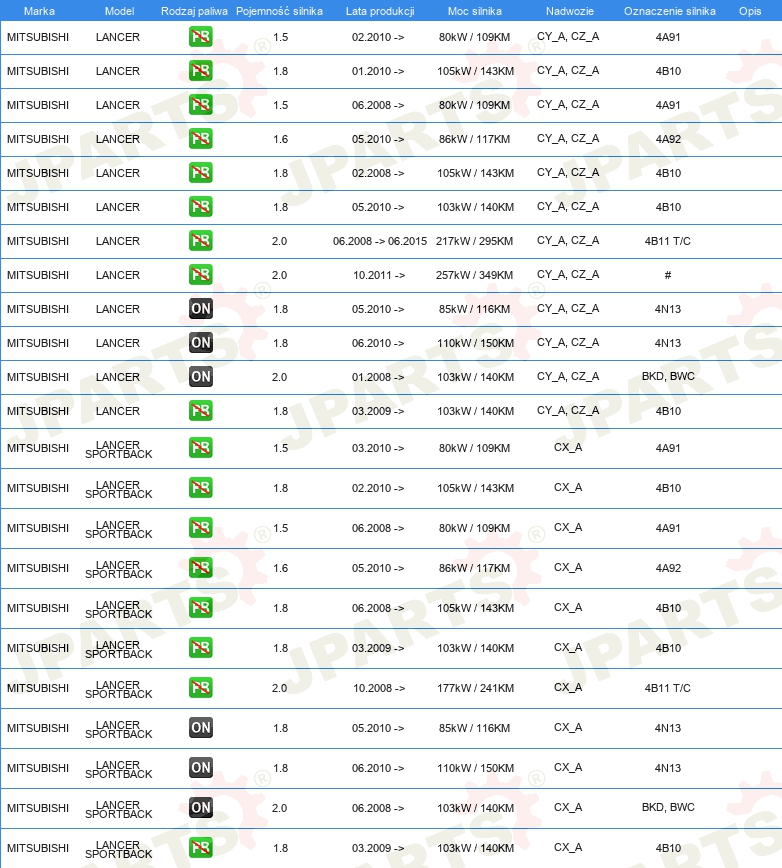Viewport: 782px width, 868px height.
Task: Click 'CX_A' in the 177kW / 241KM row
Action: point(568,687)
